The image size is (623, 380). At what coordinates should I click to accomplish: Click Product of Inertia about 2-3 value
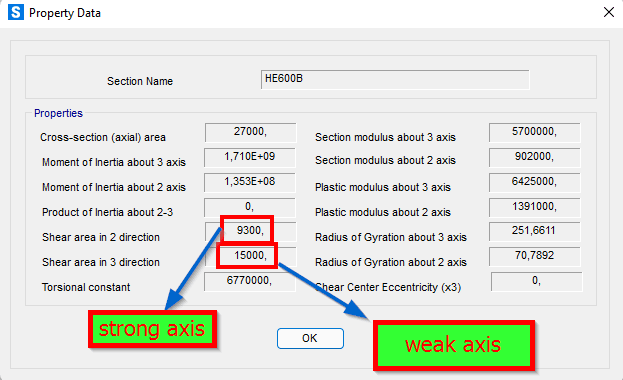[x=250, y=207]
